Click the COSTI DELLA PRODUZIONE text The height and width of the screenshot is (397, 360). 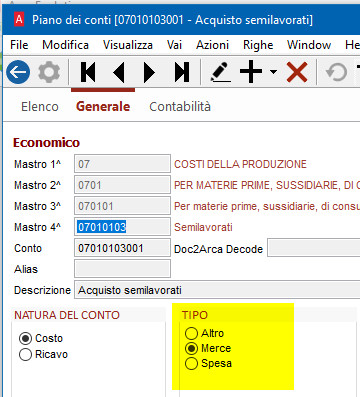240,164
